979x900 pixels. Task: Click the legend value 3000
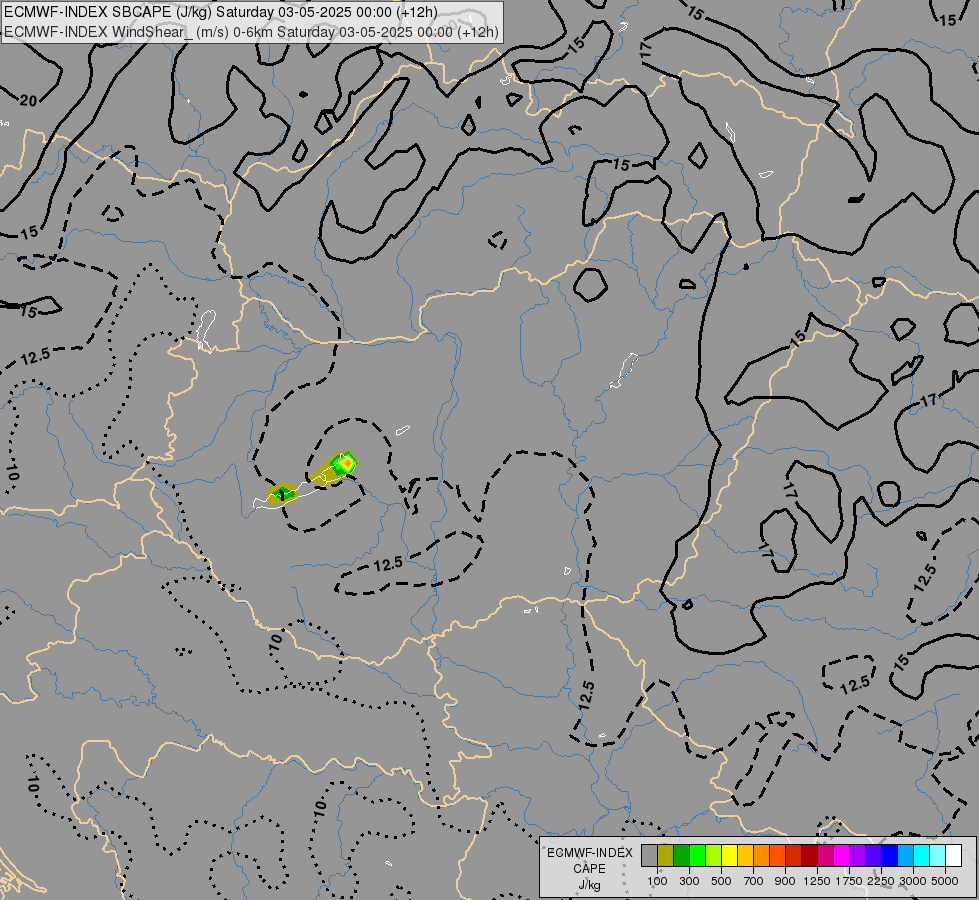913,881
